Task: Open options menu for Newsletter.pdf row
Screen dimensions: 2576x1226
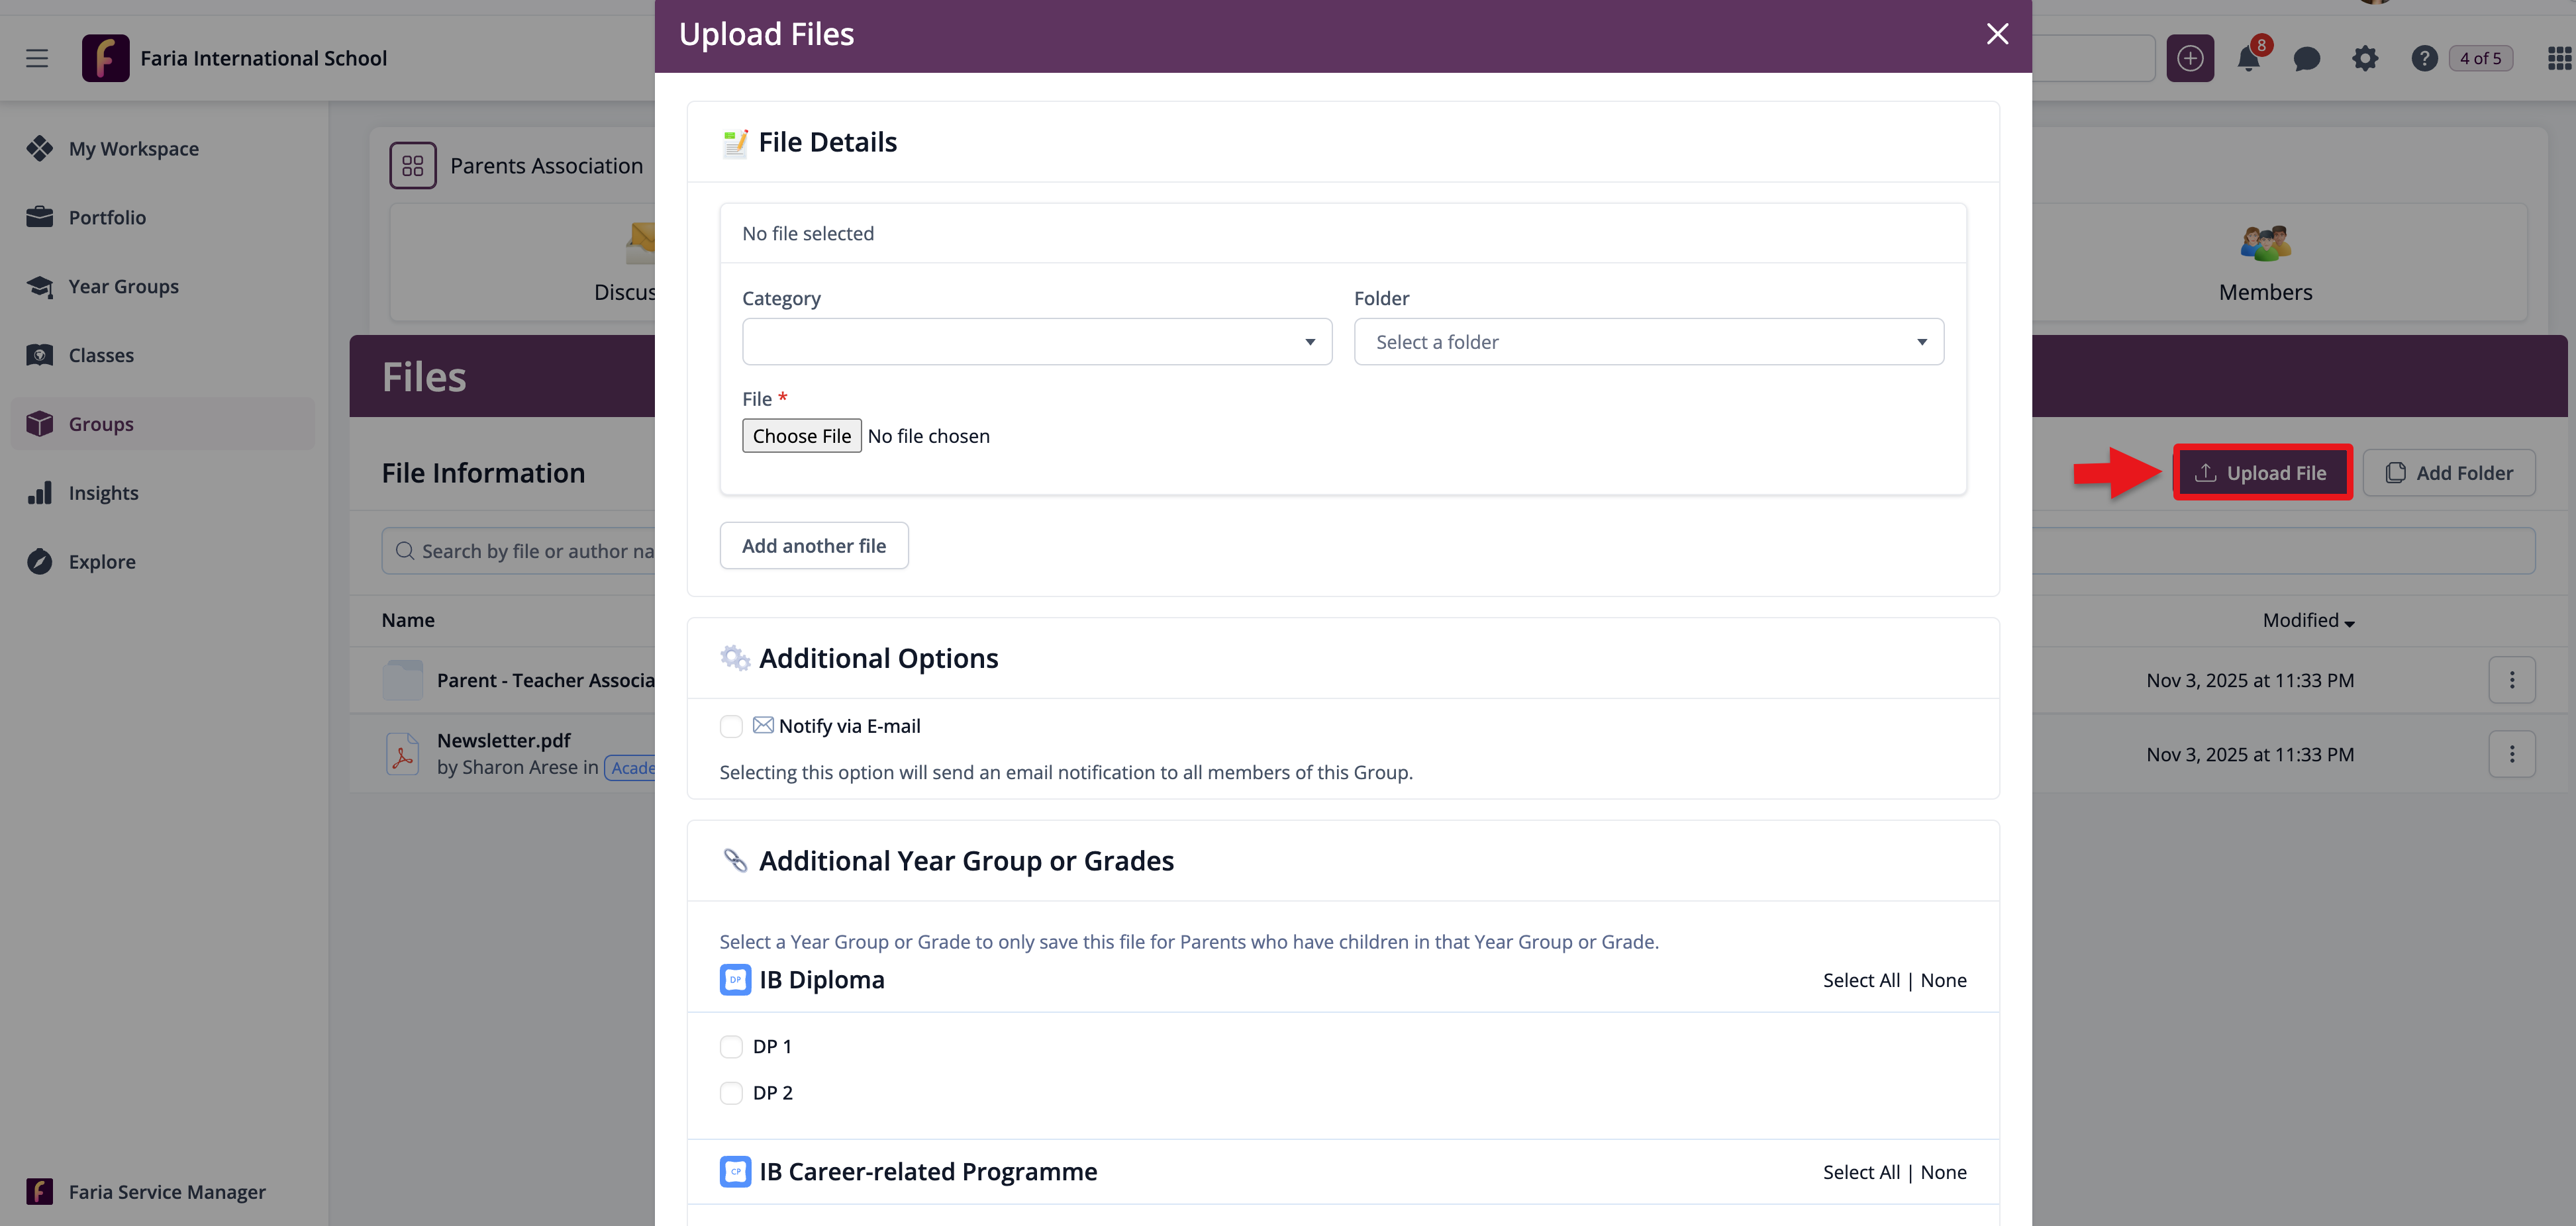Action: click(2511, 754)
